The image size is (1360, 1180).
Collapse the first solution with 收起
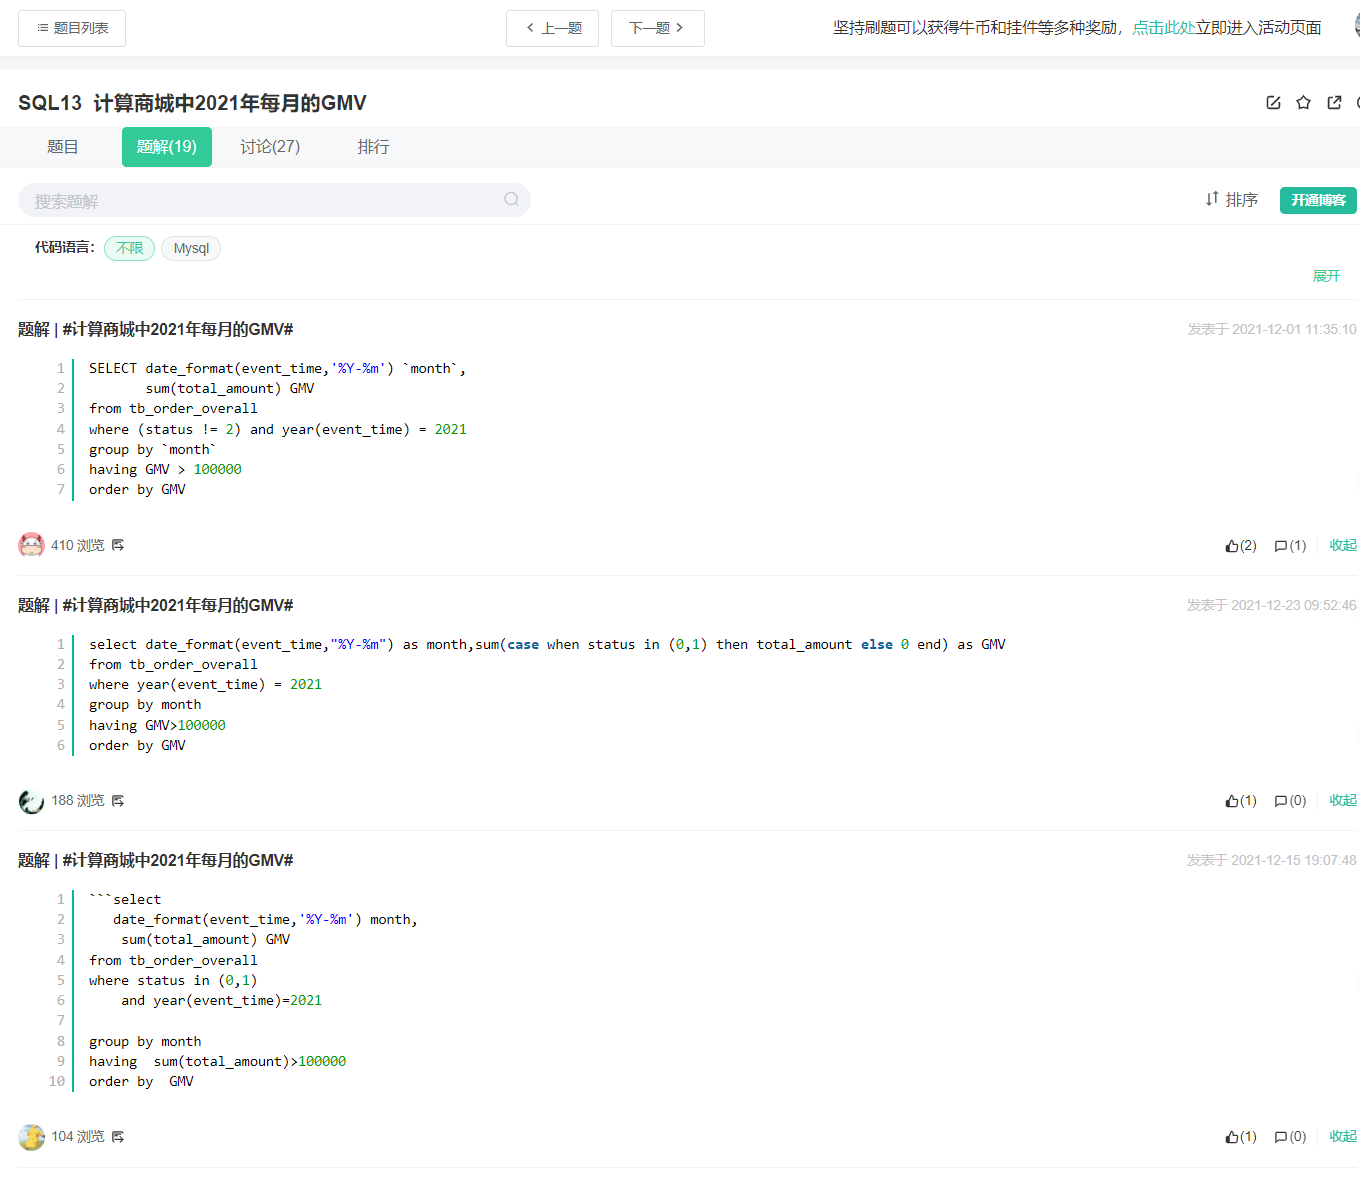[x=1343, y=545]
